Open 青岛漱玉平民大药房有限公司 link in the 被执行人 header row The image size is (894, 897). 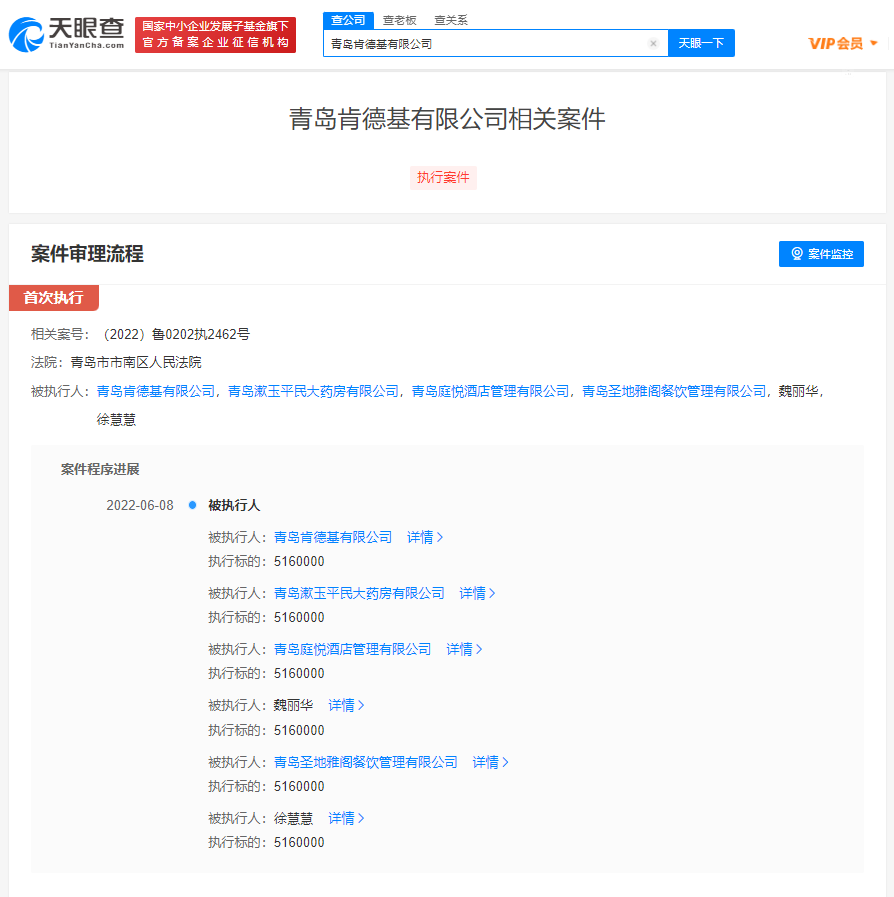click(x=313, y=391)
